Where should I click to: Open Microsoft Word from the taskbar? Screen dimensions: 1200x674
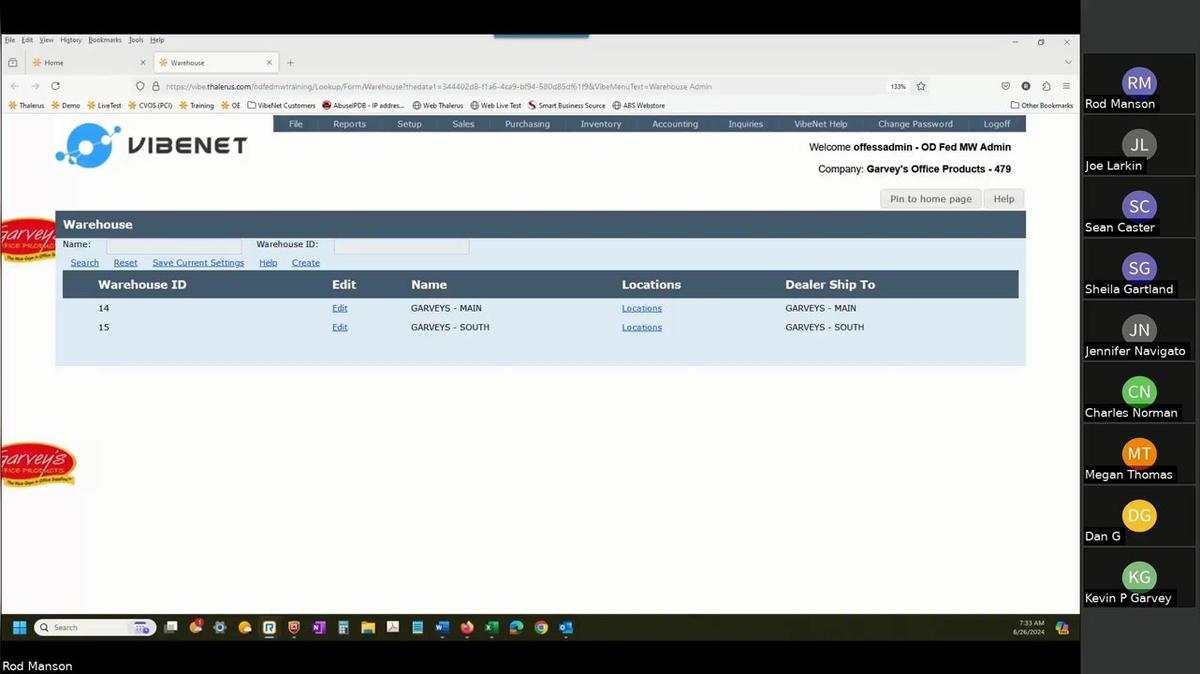[442, 627]
